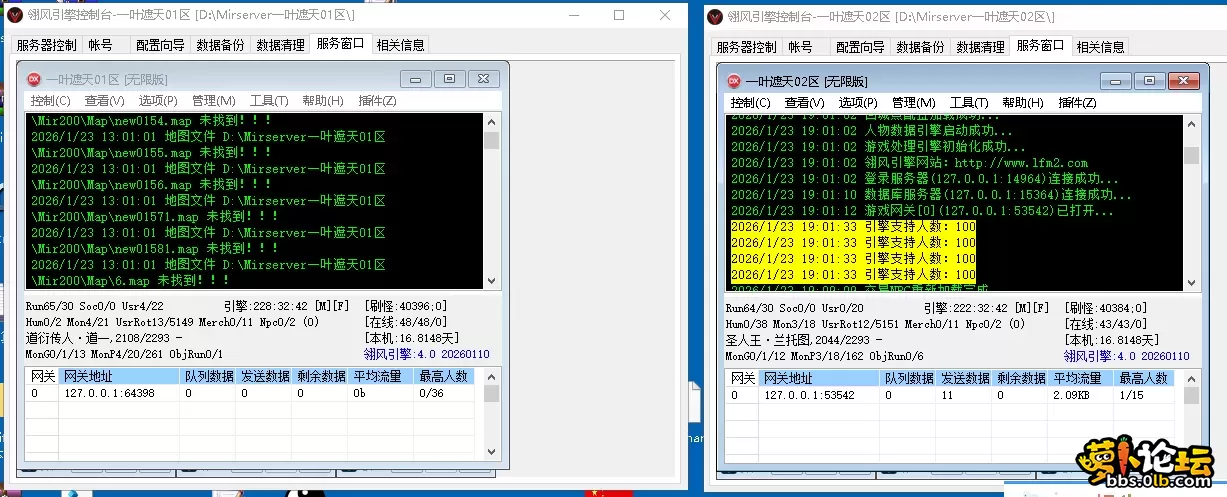Close the 一叶遮天02区 [无限版] inner window
This screenshot has height=497, width=1227.
point(1183,81)
